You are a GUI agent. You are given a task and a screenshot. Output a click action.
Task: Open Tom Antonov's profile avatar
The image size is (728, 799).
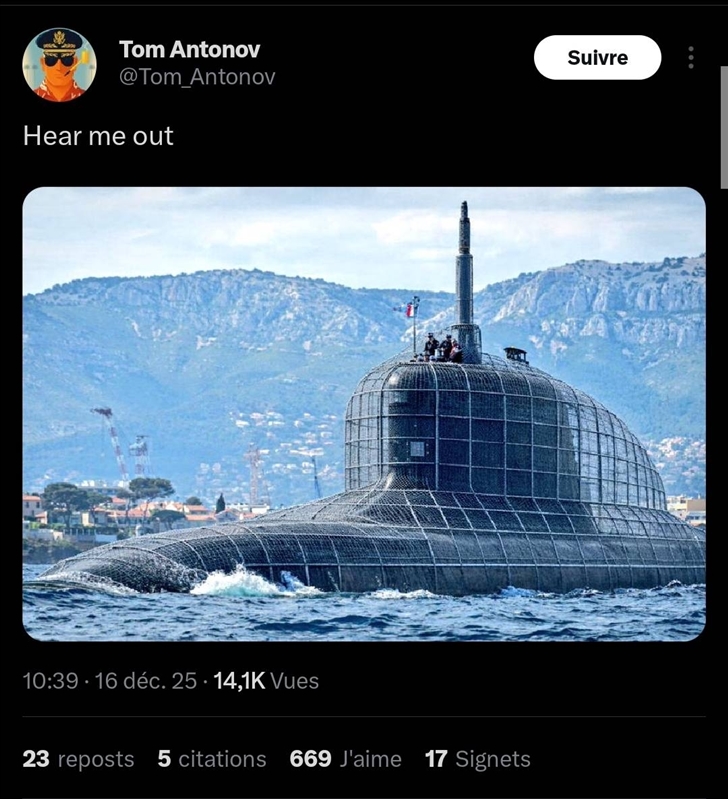[60, 65]
